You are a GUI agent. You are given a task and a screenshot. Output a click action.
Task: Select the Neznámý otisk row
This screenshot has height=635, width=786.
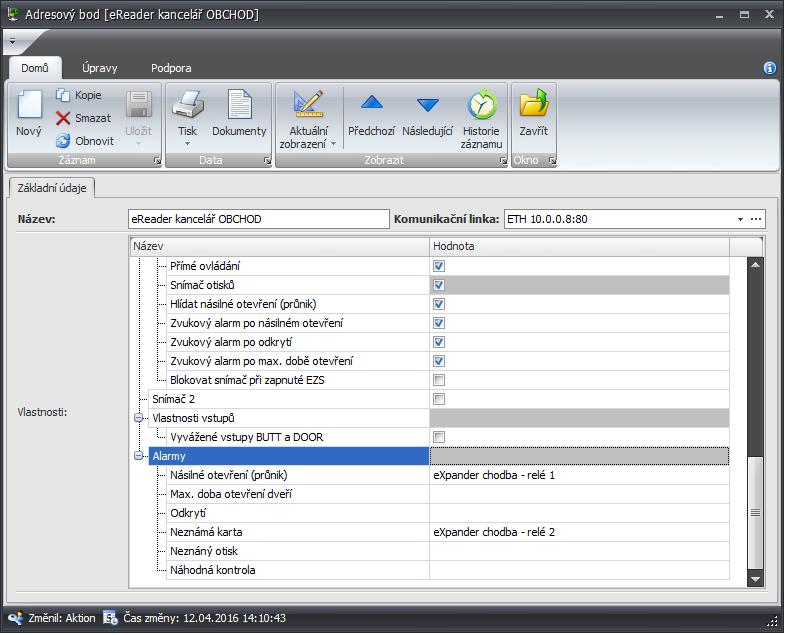point(298,551)
